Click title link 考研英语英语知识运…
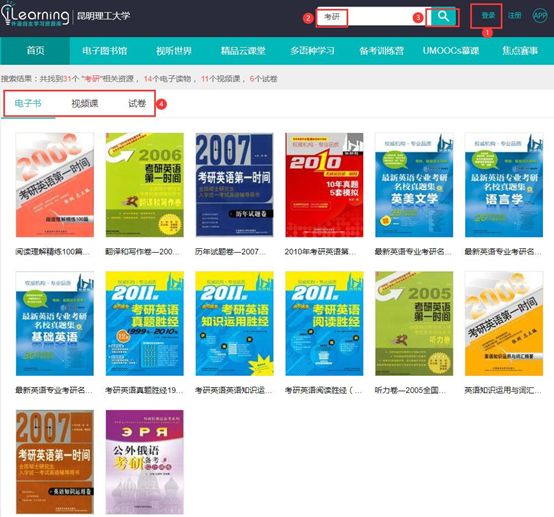Screen dimensions: 554x517 tap(234, 390)
